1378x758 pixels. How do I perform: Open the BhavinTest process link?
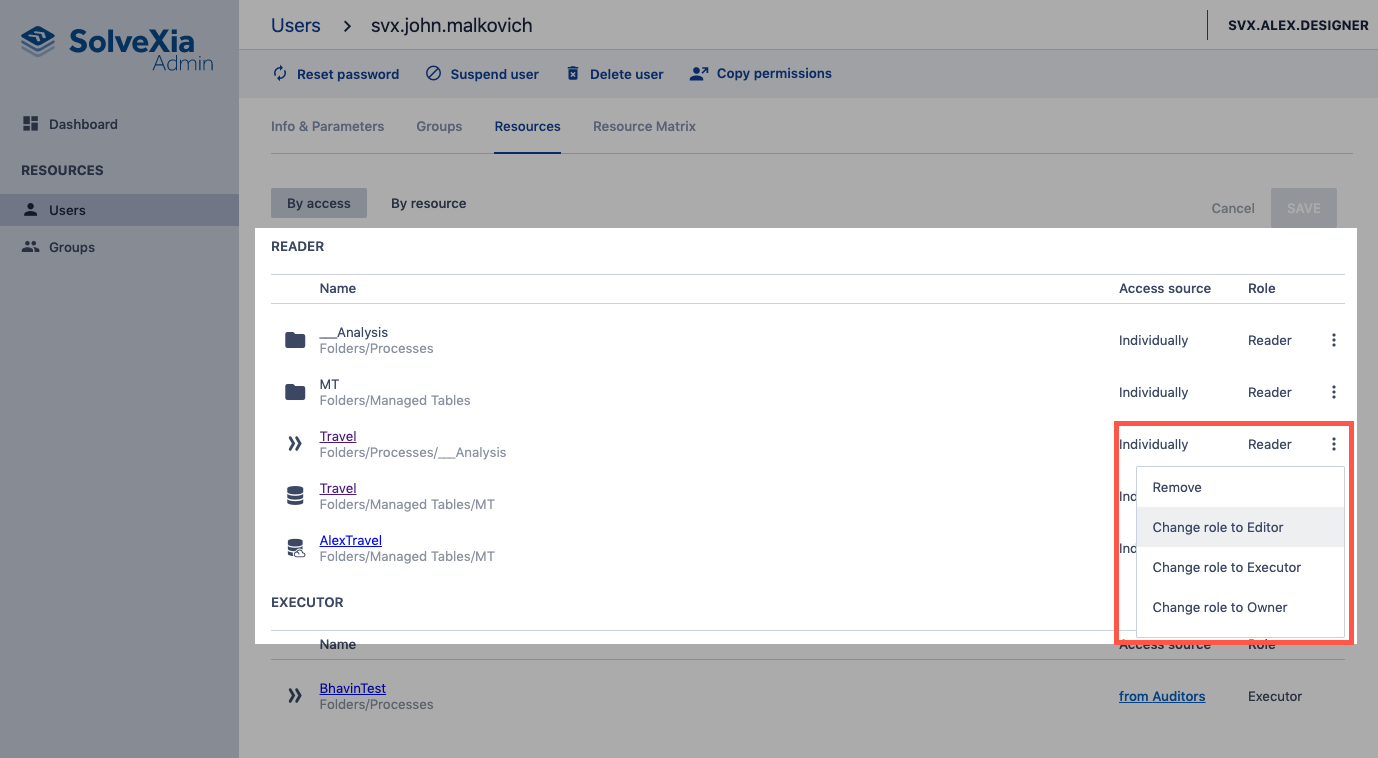click(352, 688)
